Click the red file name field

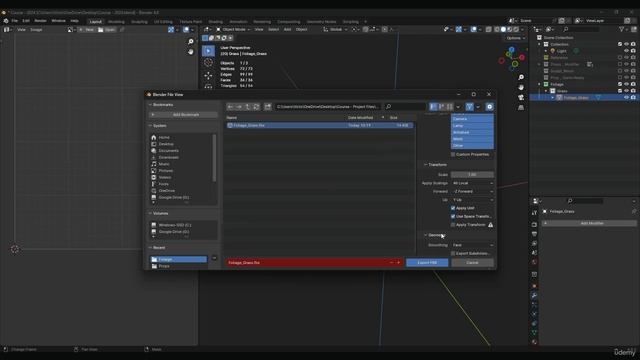[x=314, y=263]
